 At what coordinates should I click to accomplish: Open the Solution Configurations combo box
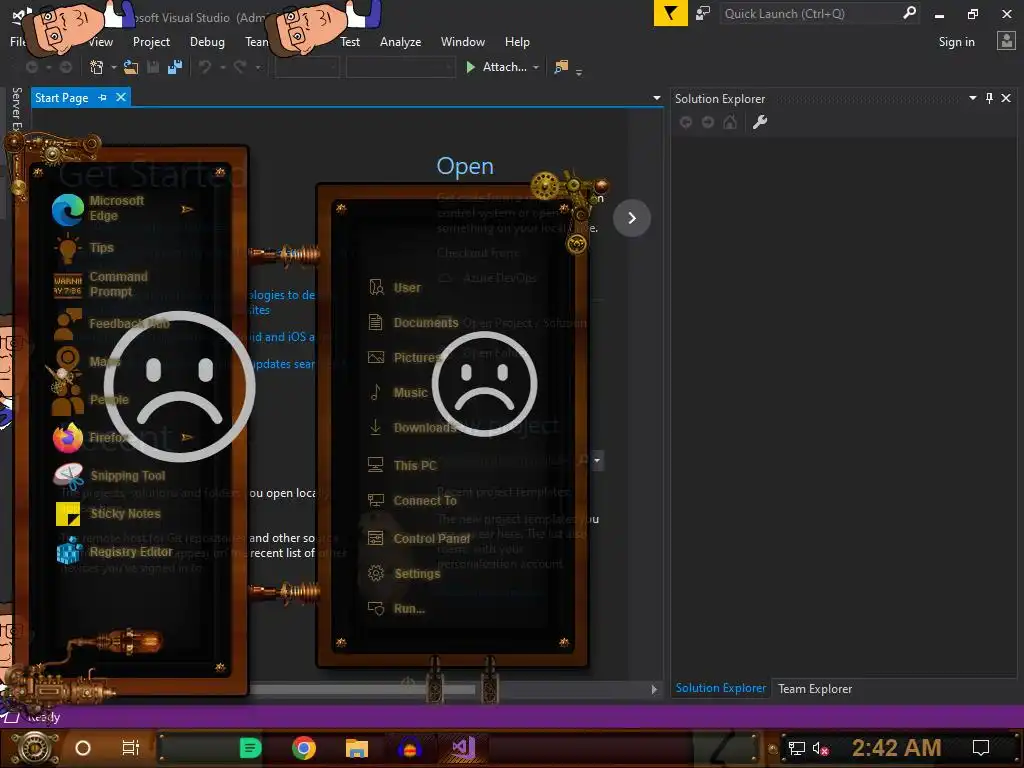pos(307,67)
